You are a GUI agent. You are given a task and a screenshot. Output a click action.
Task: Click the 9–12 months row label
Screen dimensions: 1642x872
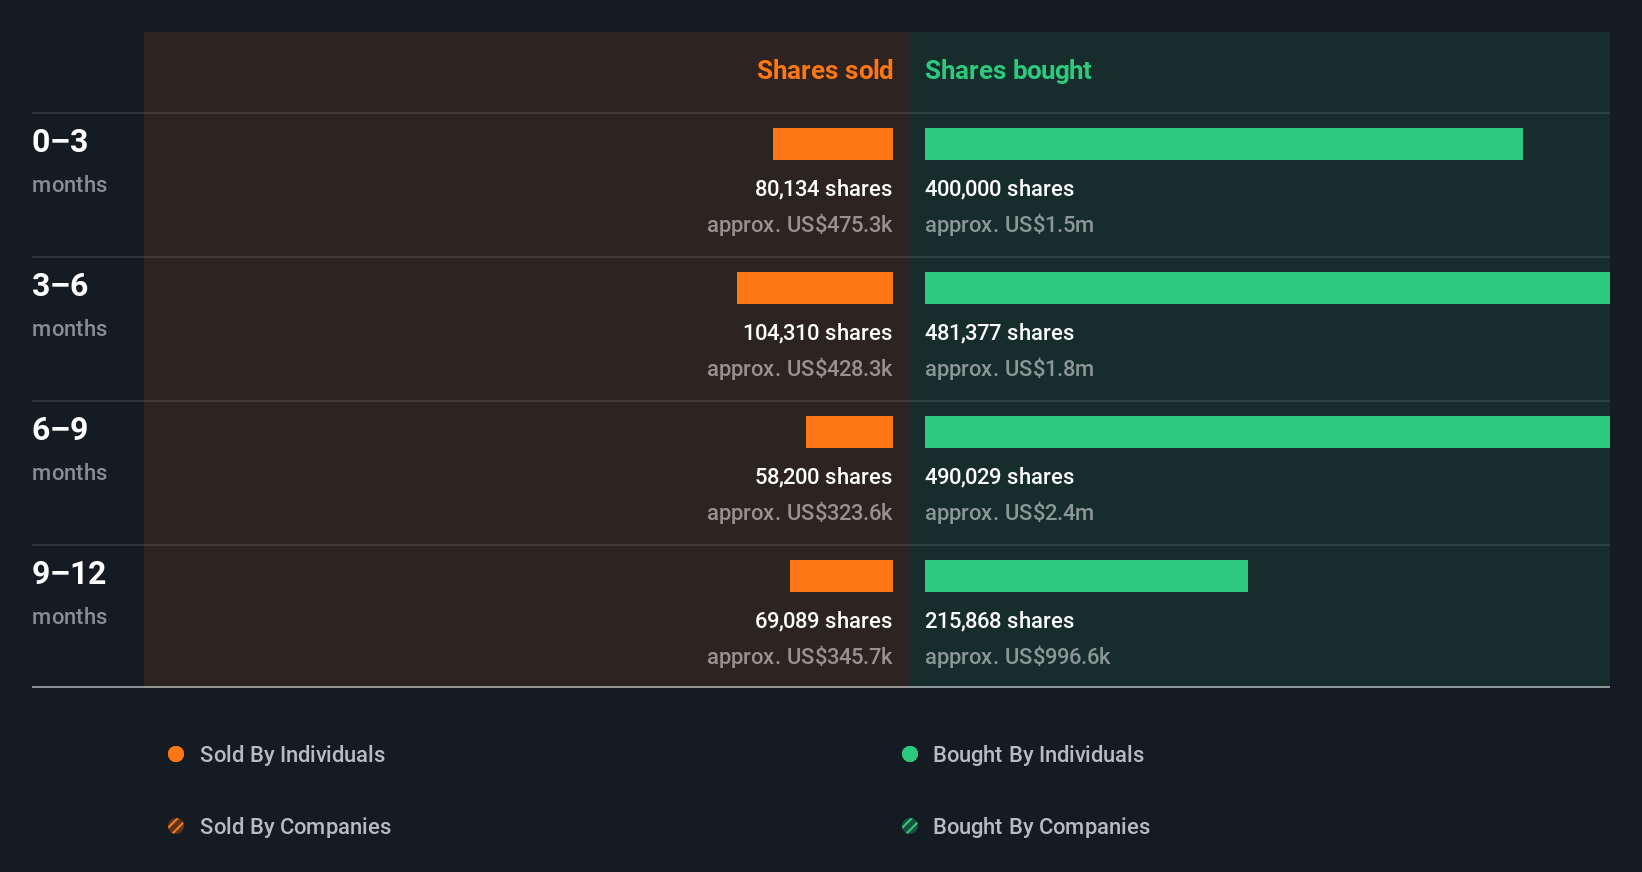tap(69, 593)
